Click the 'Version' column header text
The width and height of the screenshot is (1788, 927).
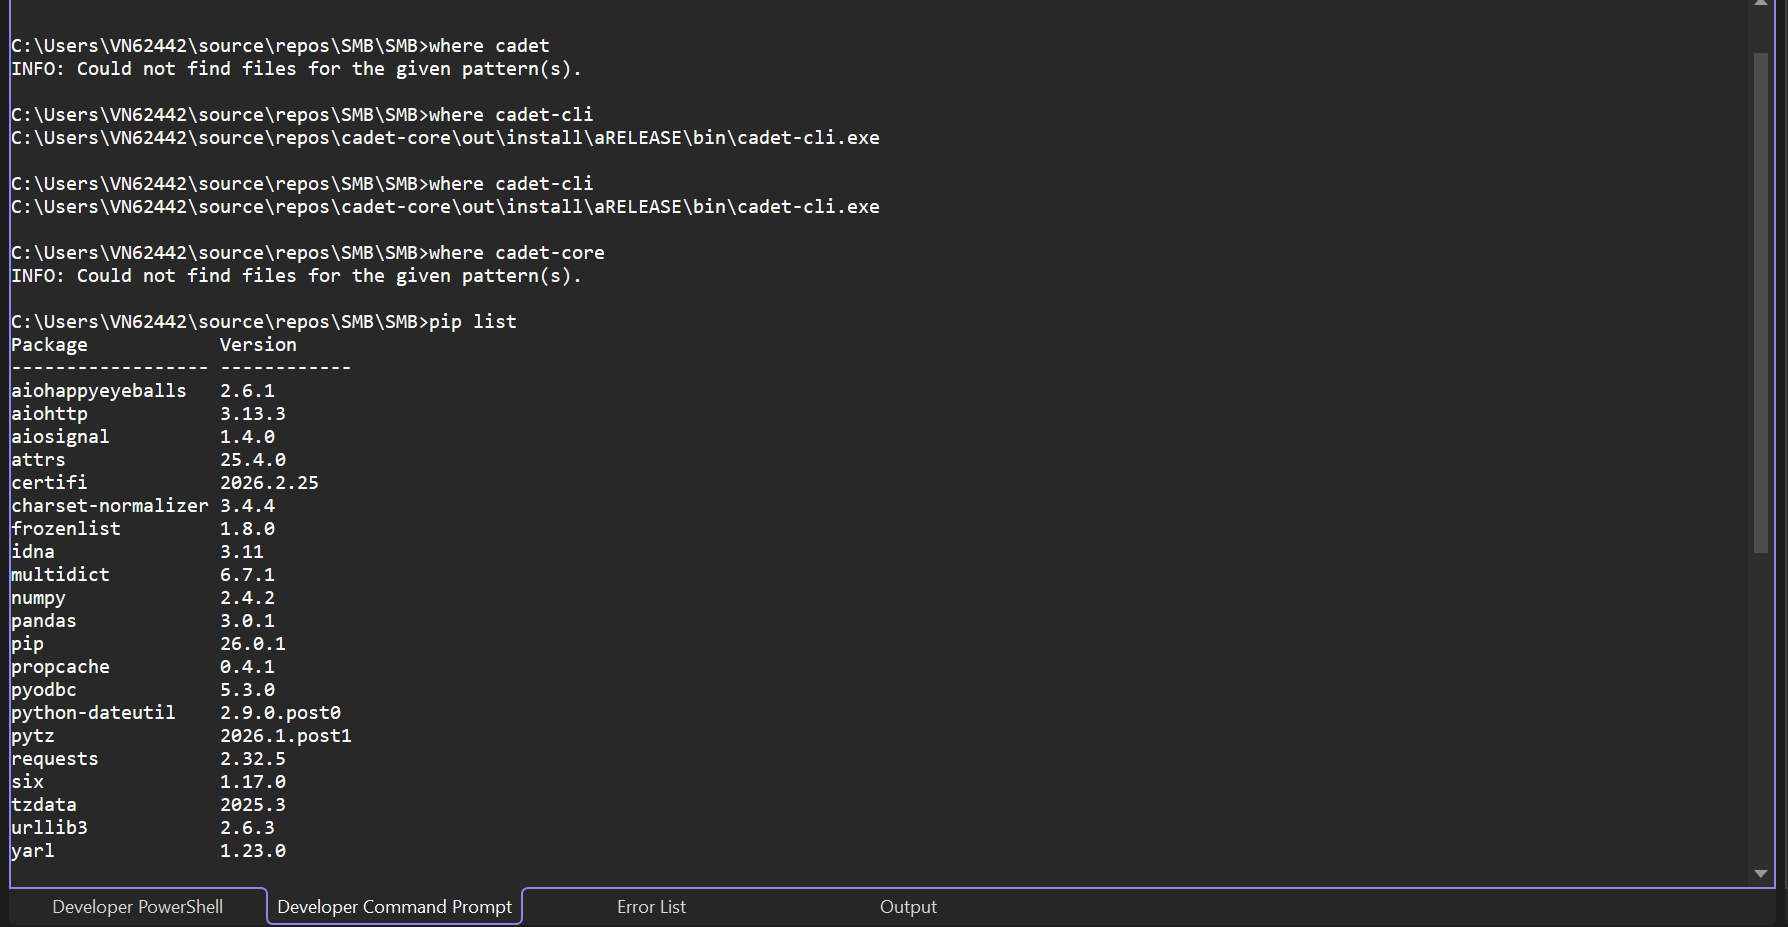coord(258,345)
